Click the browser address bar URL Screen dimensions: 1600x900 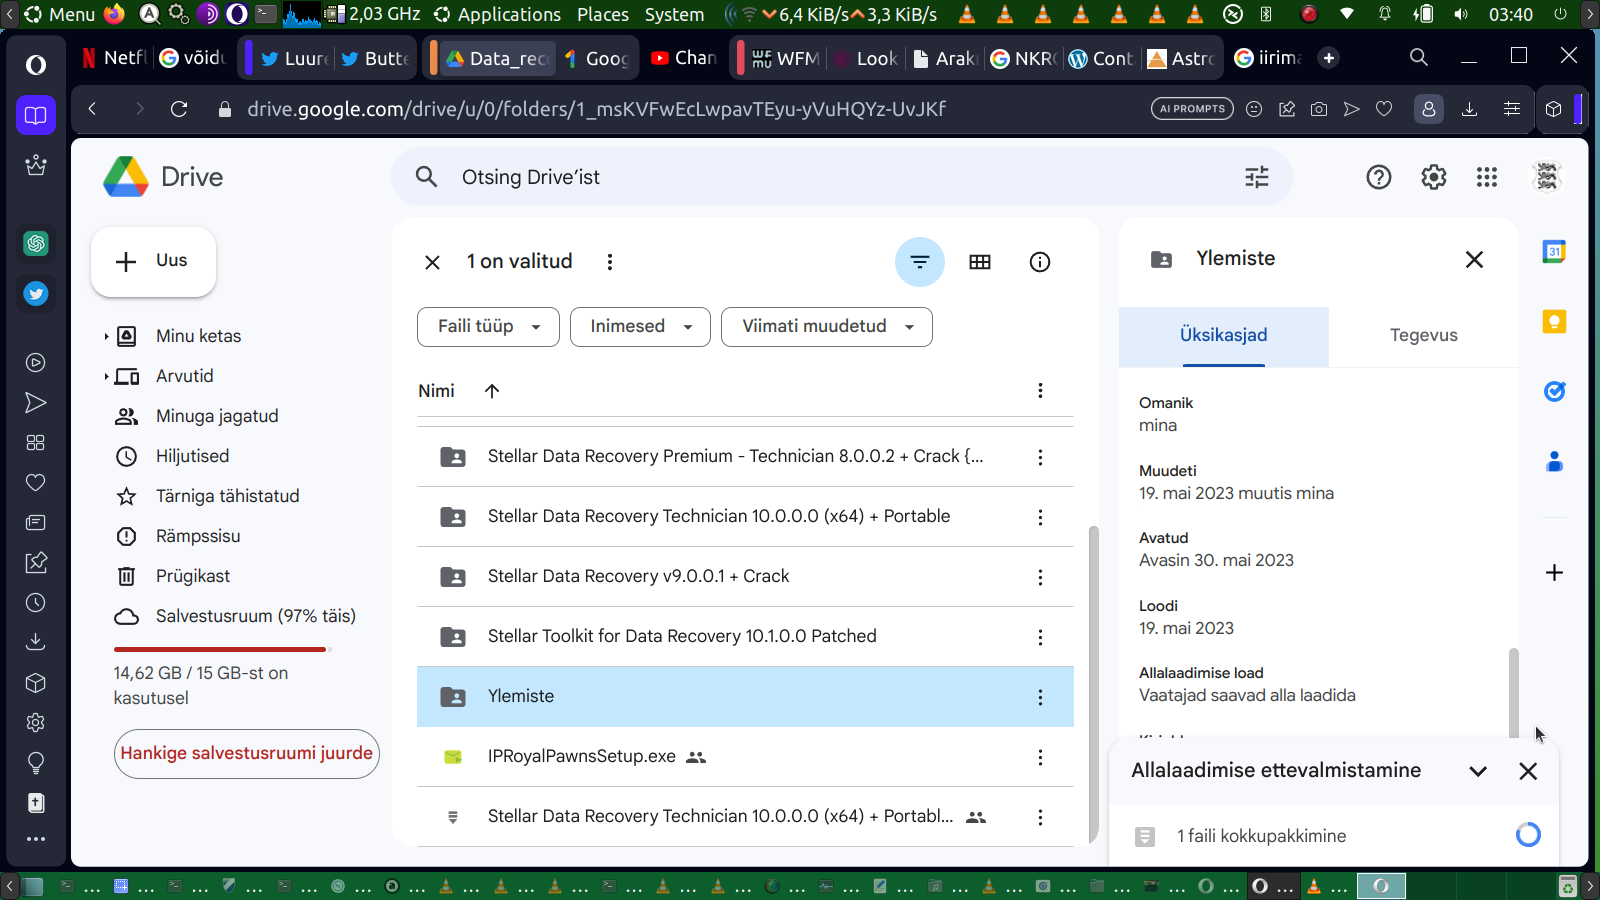coord(597,109)
